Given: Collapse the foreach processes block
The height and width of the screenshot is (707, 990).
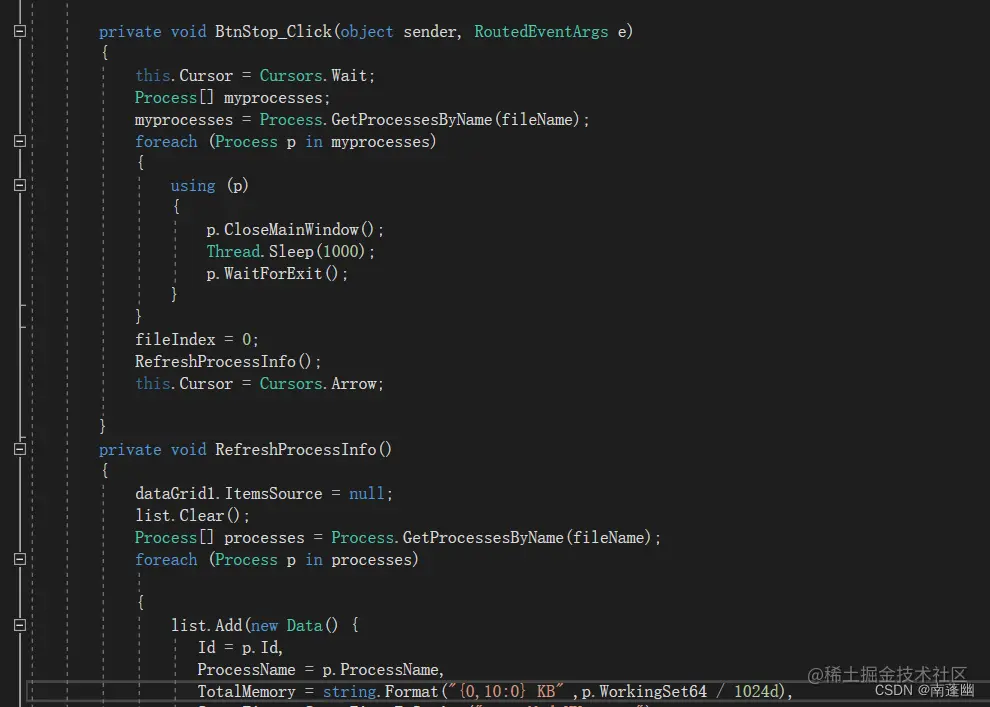Looking at the screenshot, I should [20, 559].
